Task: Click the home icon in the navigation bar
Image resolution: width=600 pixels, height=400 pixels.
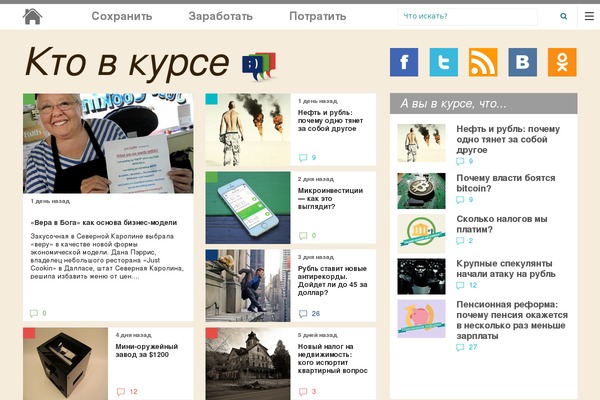Action: pos(33,16)
